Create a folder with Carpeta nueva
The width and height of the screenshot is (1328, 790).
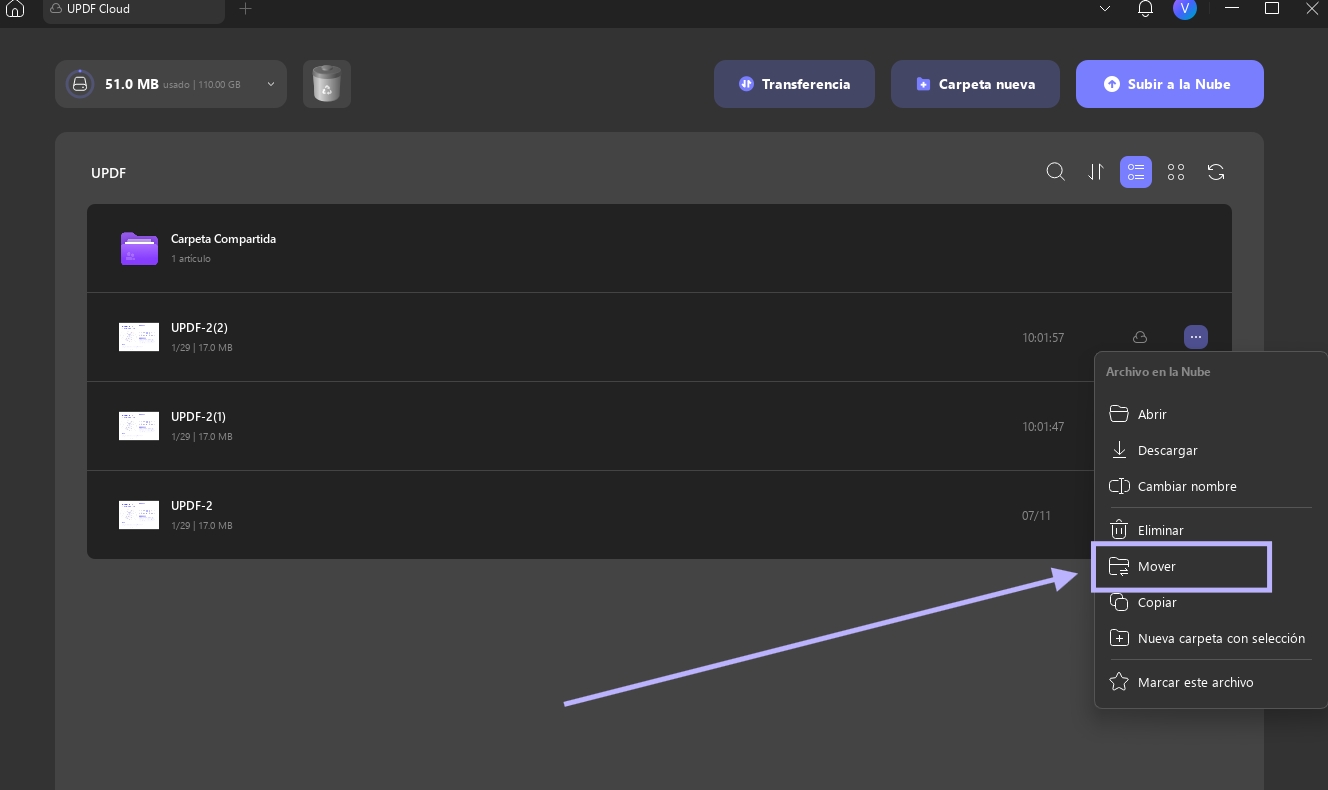tap(975, 84)
